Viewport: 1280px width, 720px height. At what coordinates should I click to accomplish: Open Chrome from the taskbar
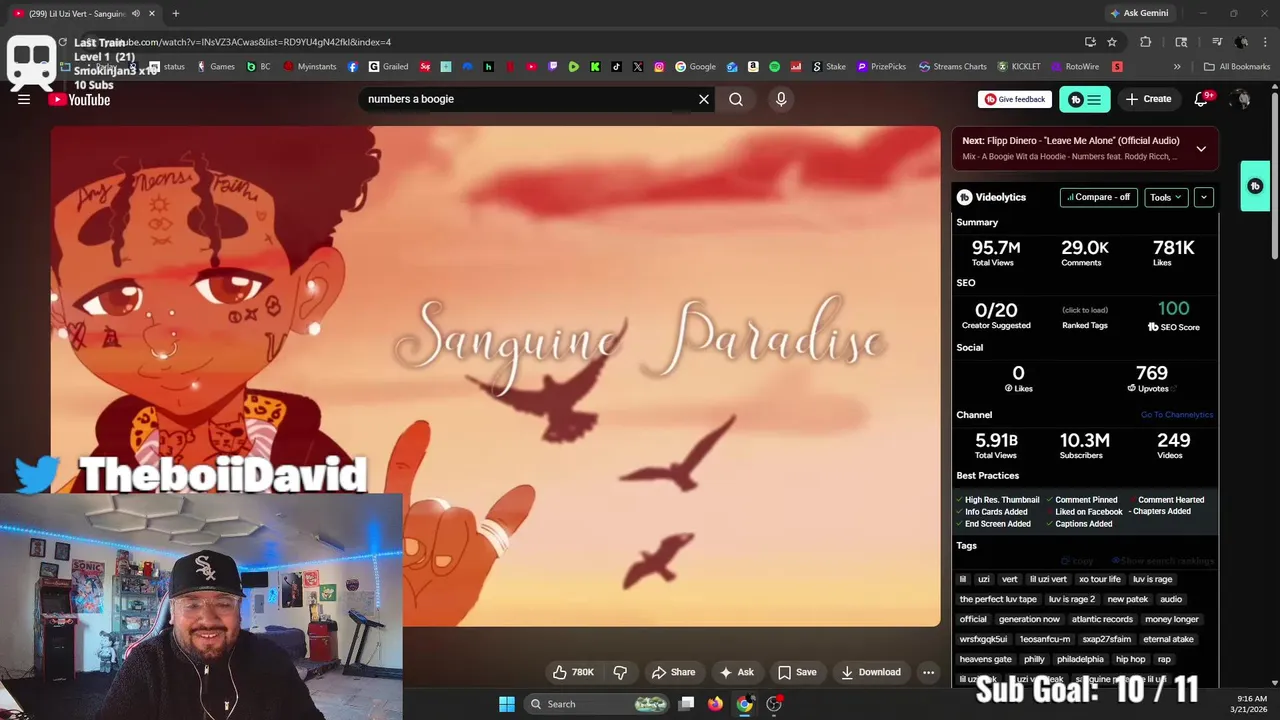(x=744, y=704)
